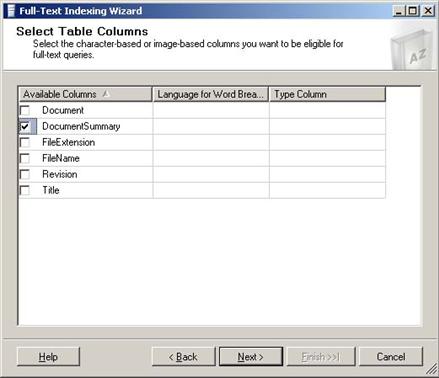Open Help for the wizard
This screenshot has height=378, width=439.
(x=48, y=357)
